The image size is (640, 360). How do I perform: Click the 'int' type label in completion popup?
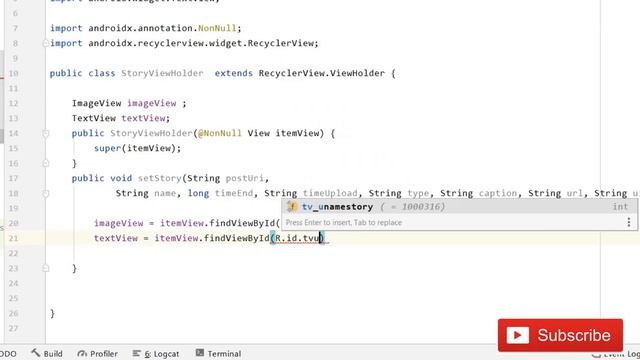pos(620,207)
